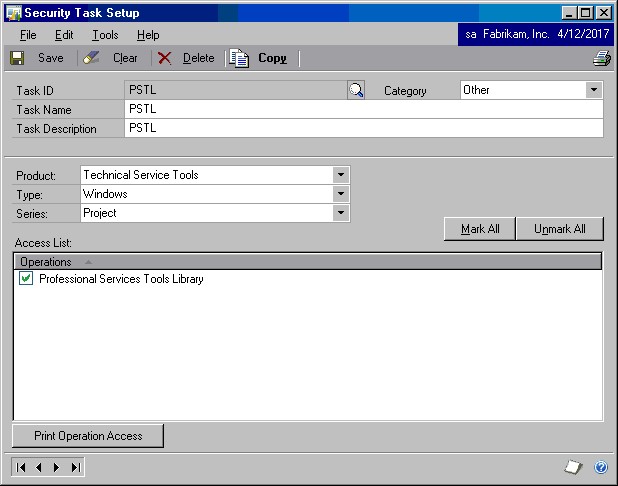Viewport: 618px width, 486px height.
Task: Expand the Product dropdown
Action: 341,175
